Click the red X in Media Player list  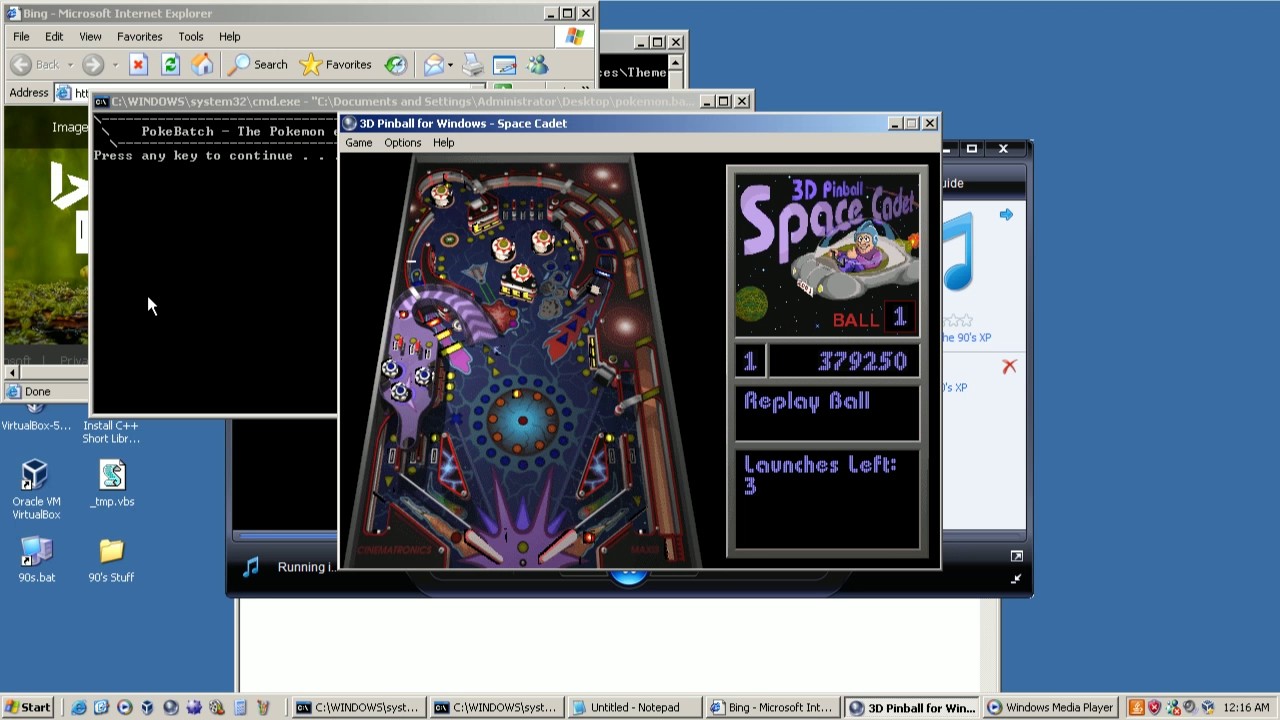[1009, 367]
